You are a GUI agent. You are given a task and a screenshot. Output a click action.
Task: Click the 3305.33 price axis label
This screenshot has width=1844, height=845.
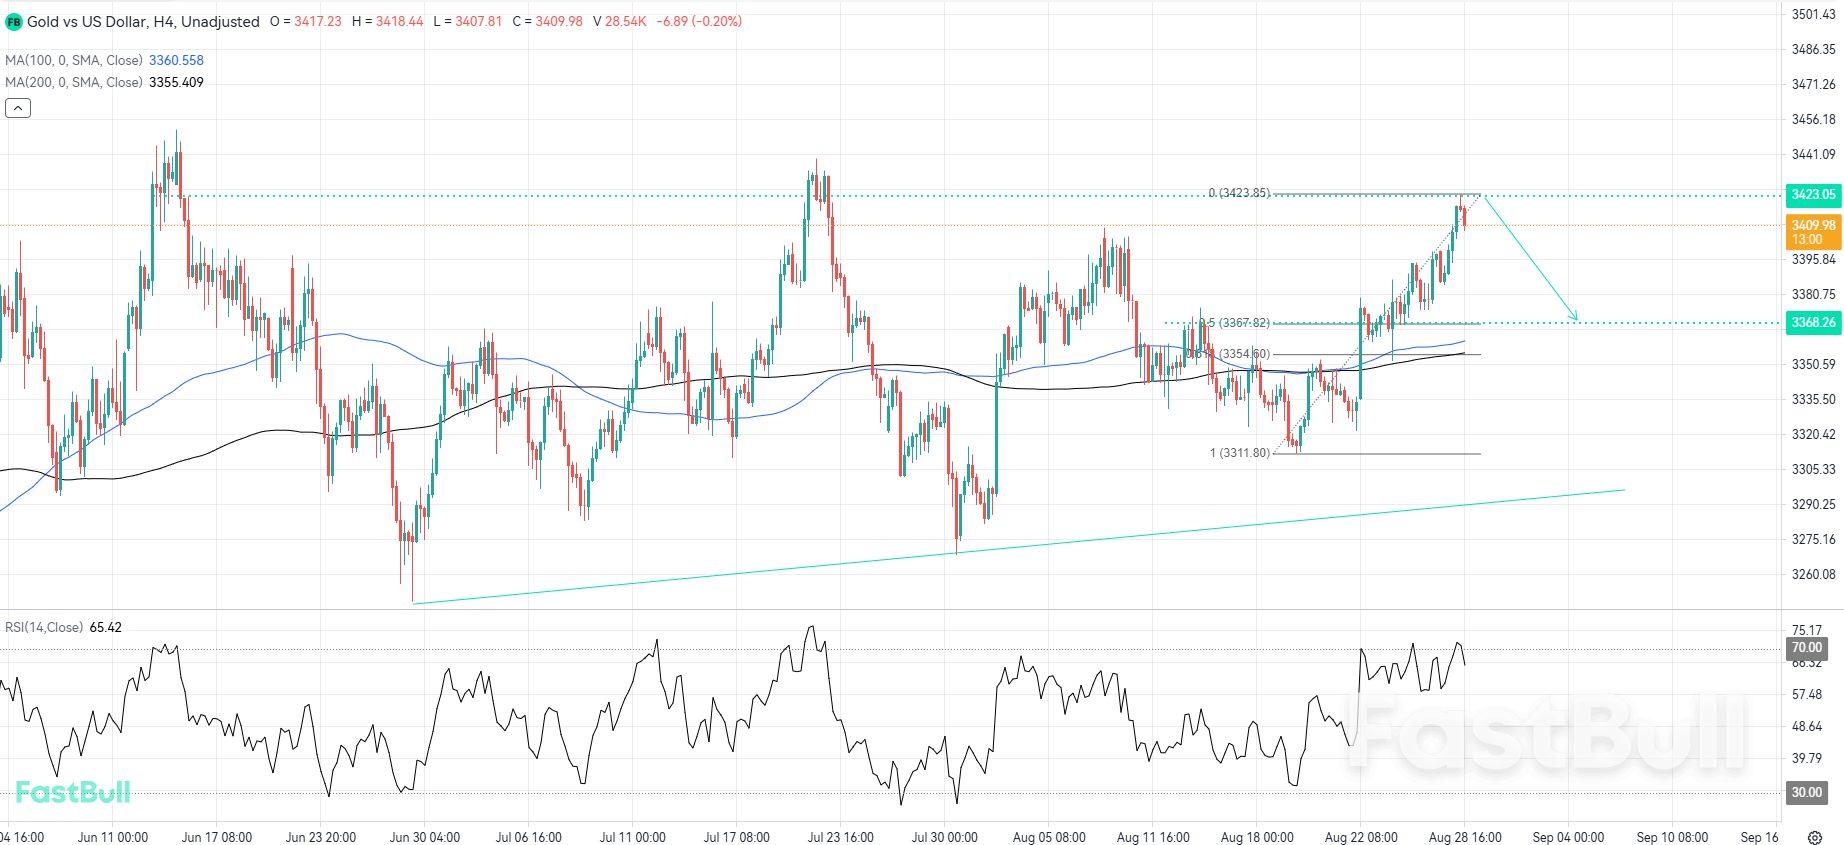[x=1813, y=470]
